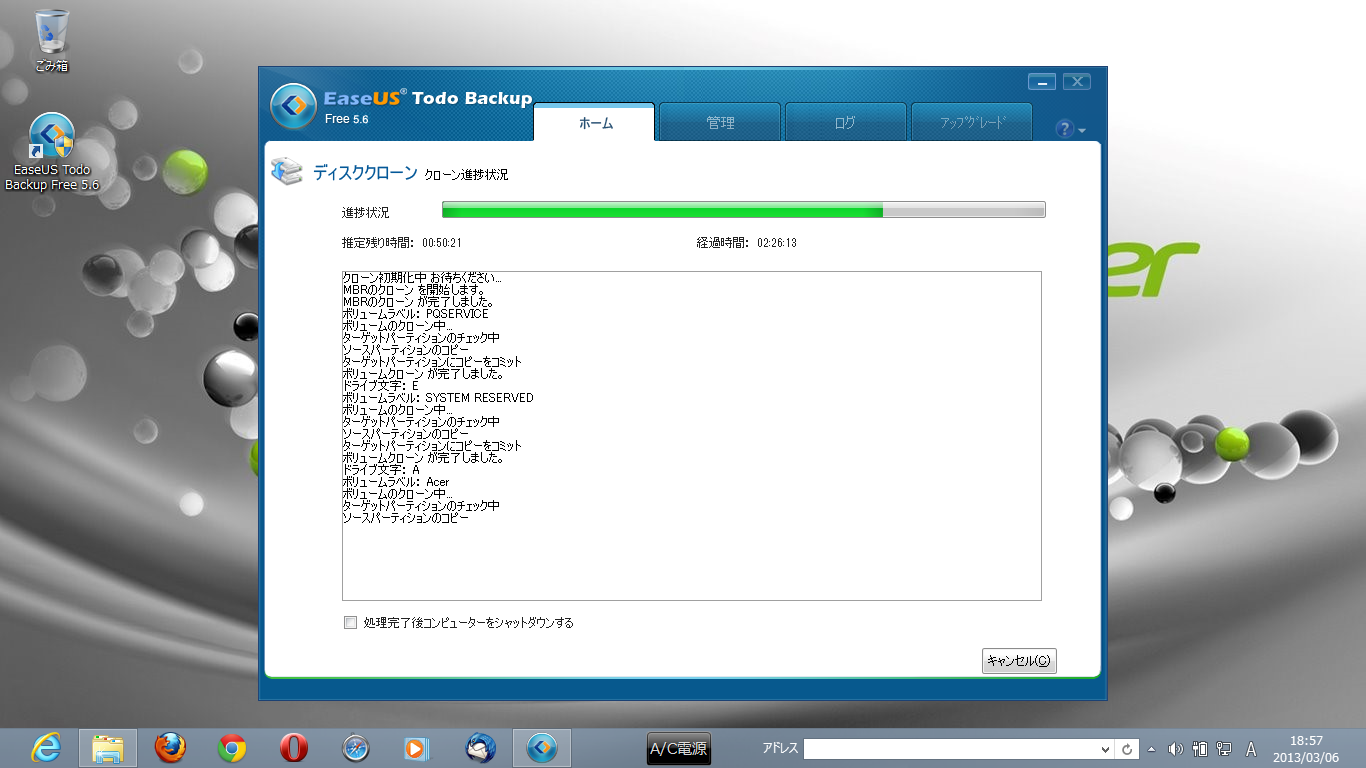Select log line ドライブ文字: E
This screenshot has height=768, width=1366.
click(380, 385)
